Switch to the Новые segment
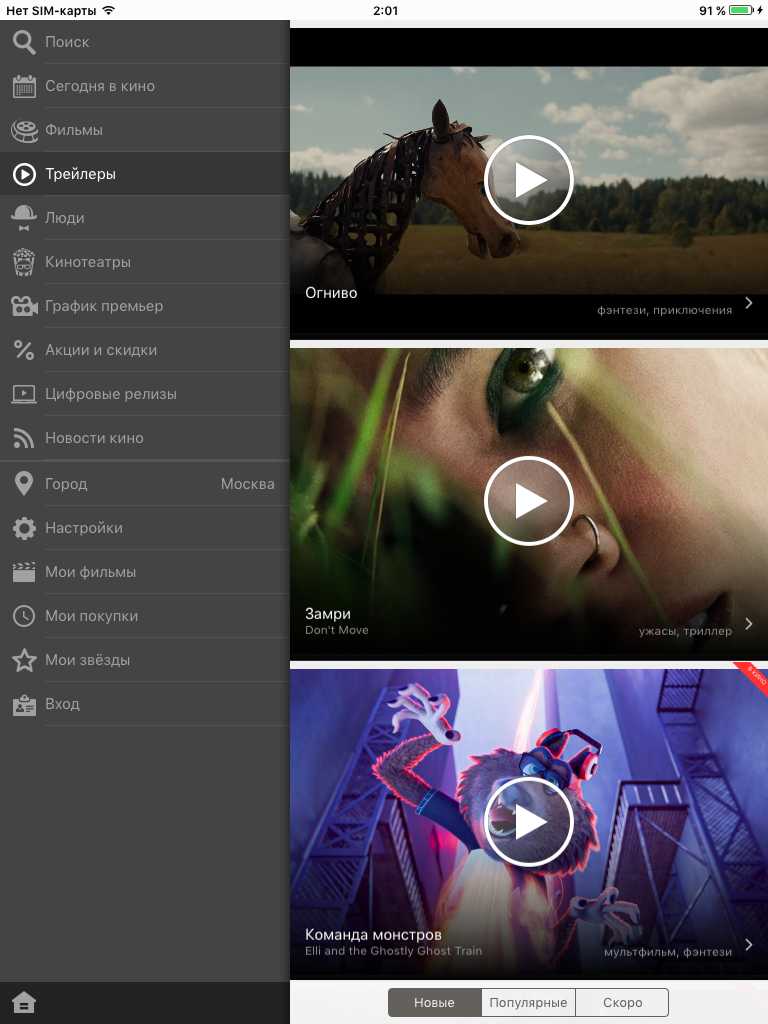The width and height of the screenshot is (768, 1024). [x=434, y=1003]
